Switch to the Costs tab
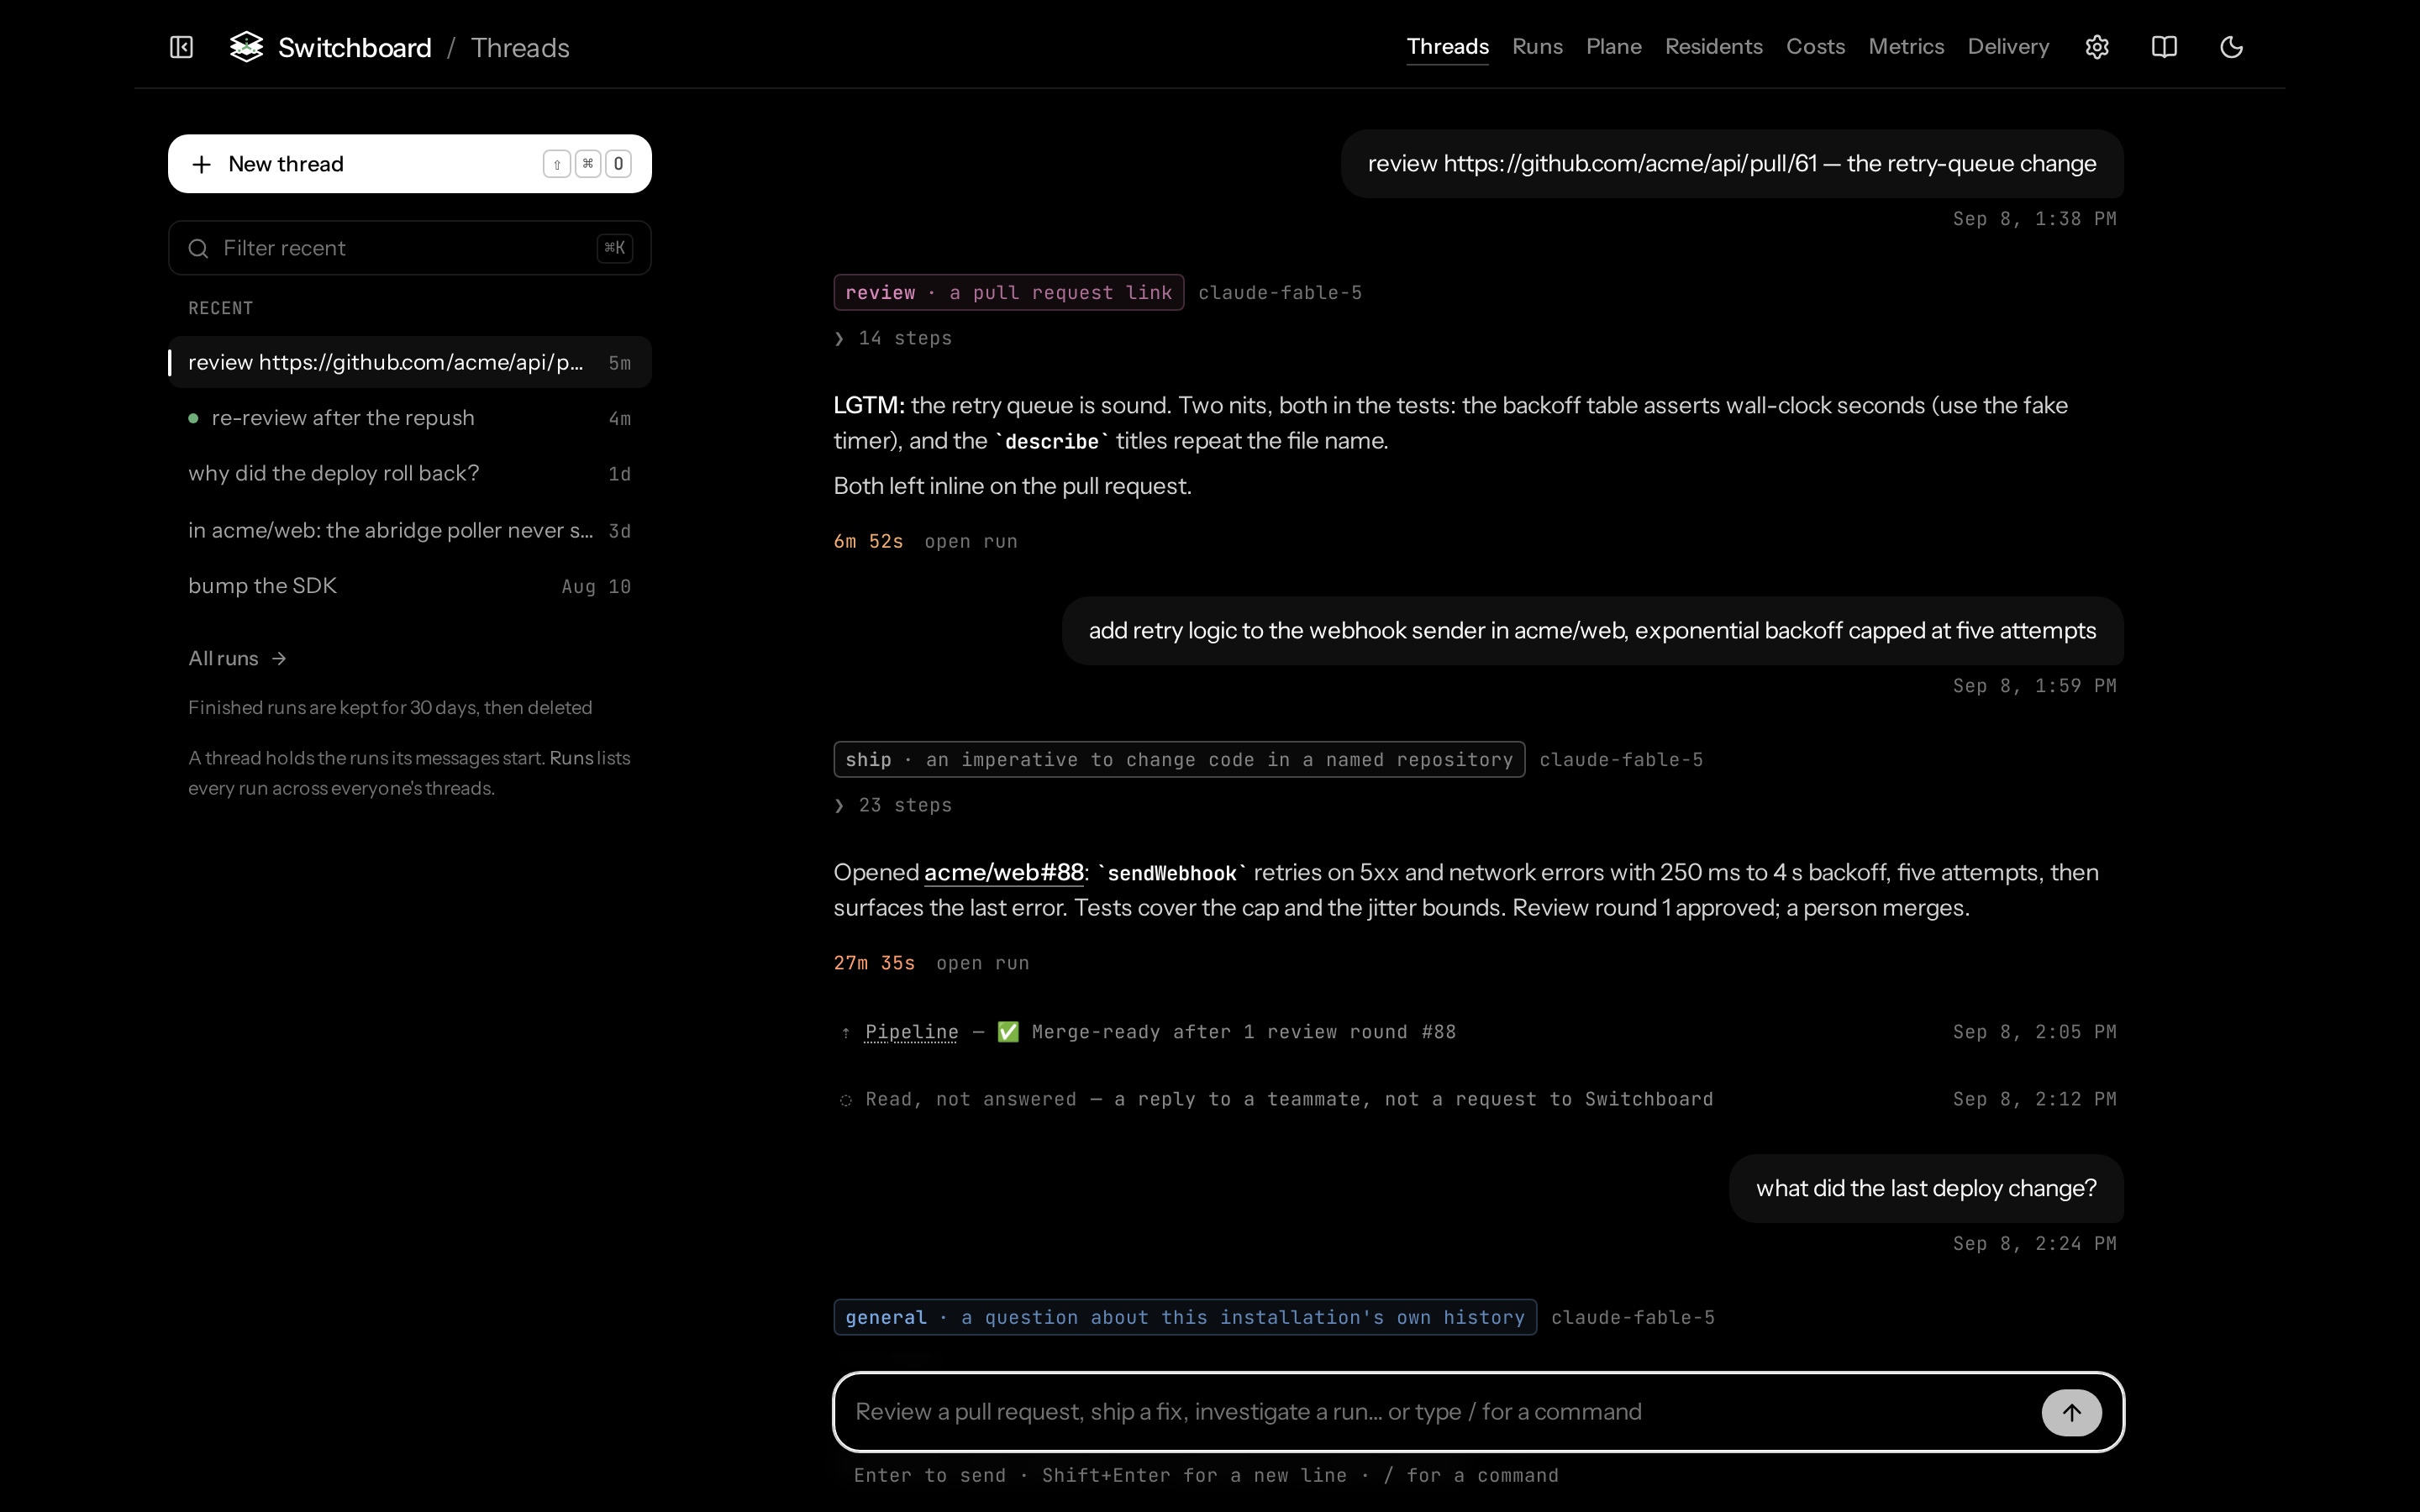 1815,47
